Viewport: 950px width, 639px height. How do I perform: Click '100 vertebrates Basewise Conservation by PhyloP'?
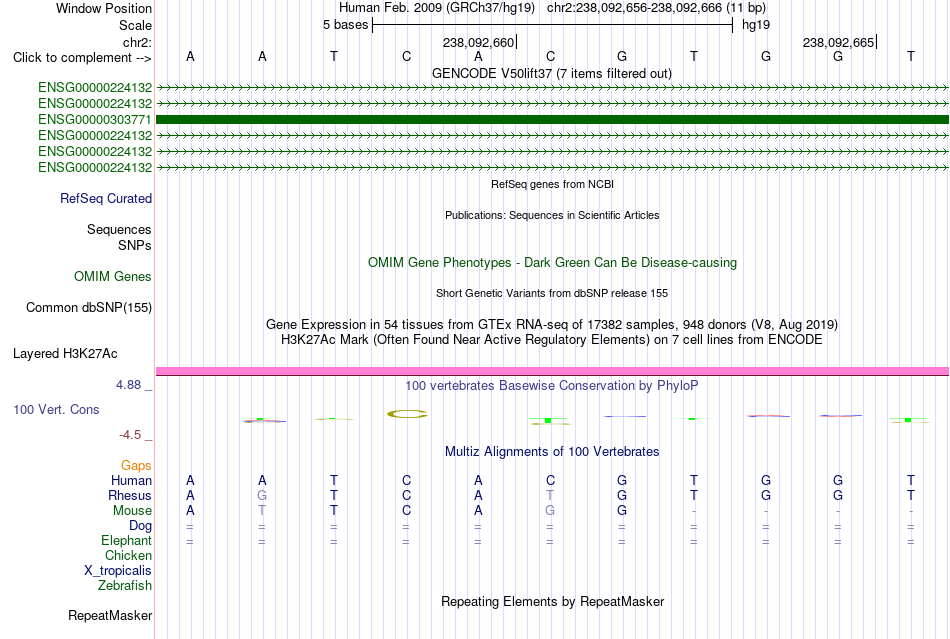(552, 386)
